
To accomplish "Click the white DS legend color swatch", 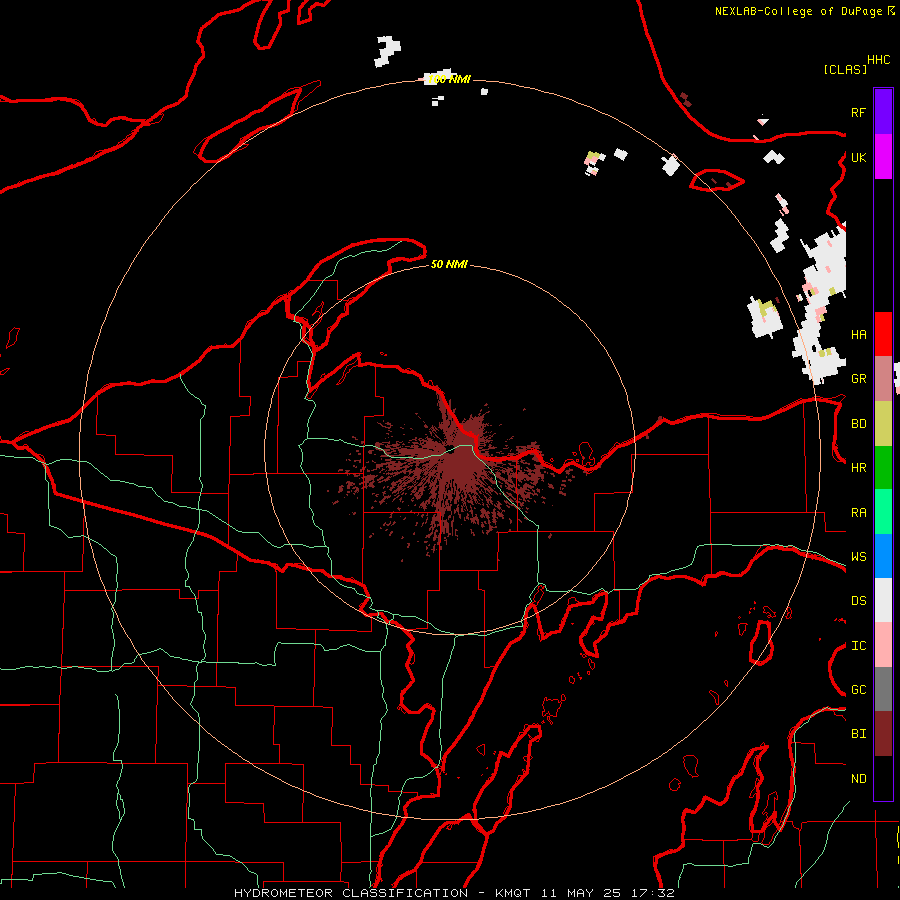I will point(883,600).
